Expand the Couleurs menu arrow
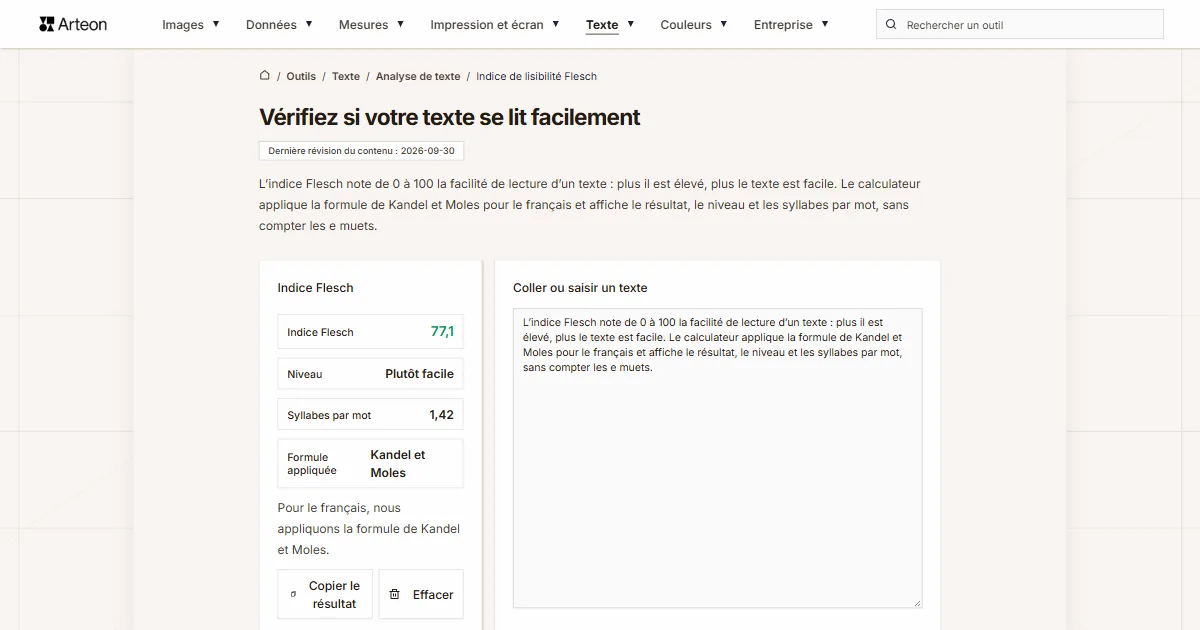1200x630 pixels. click(723, 23)
